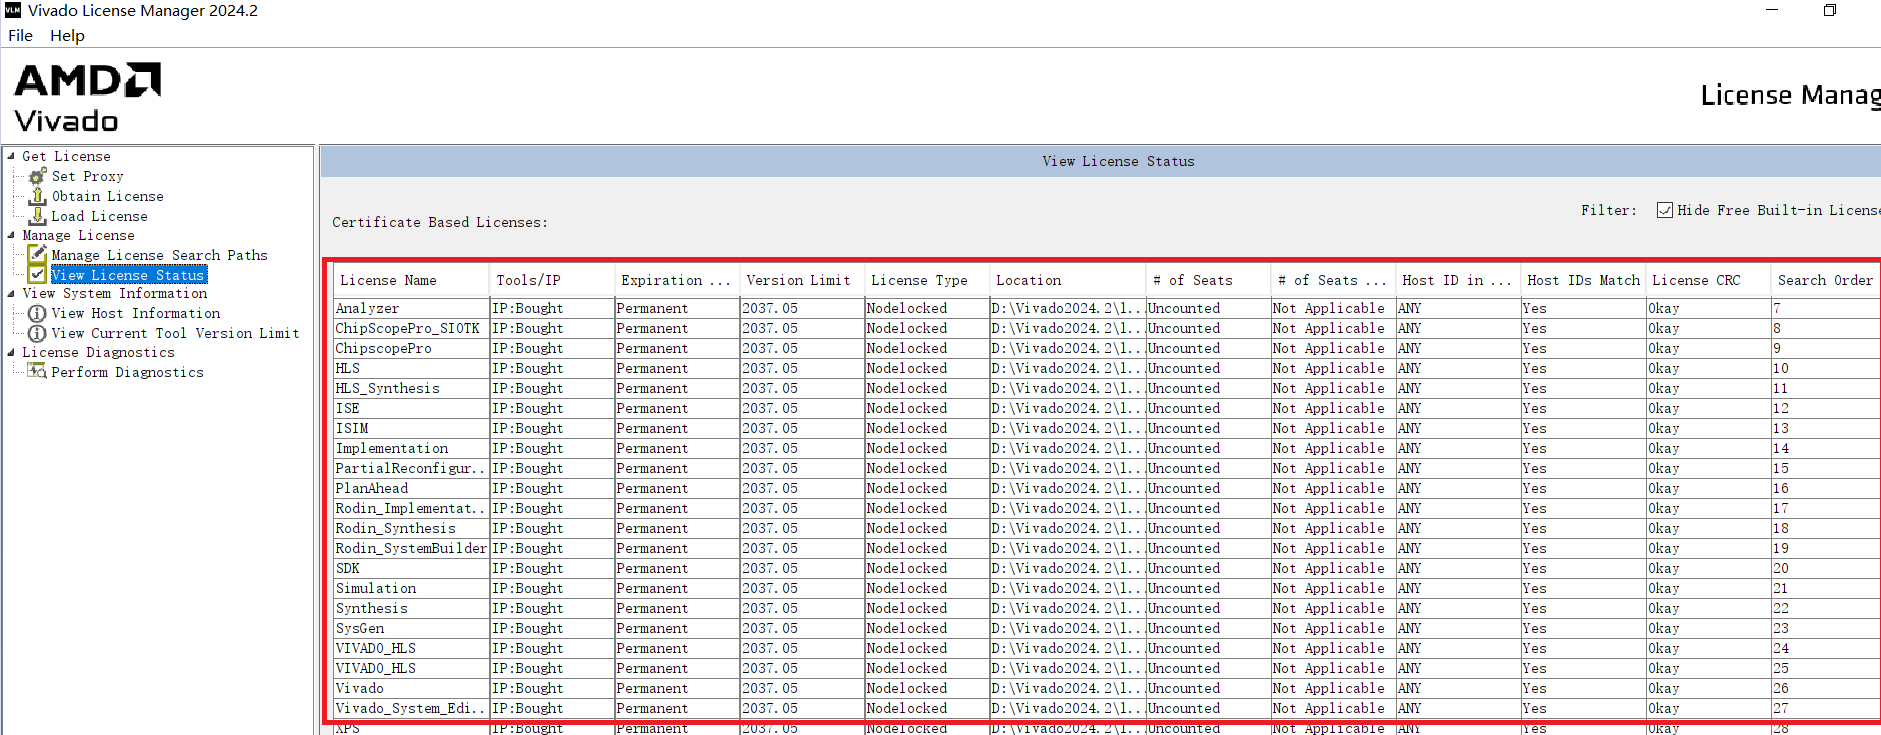
Task: Click the Obtain License icon
Action: [x=38, y=196]
